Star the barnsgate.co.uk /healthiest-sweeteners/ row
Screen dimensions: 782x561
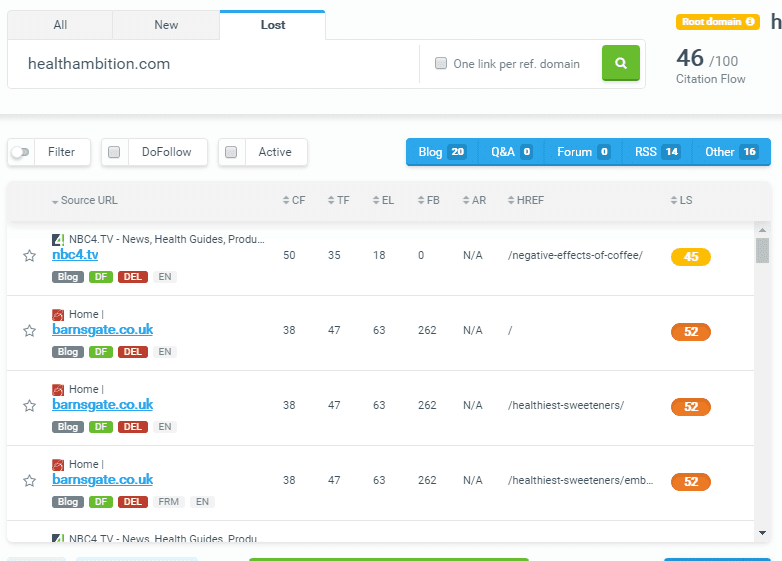(29, 405)
